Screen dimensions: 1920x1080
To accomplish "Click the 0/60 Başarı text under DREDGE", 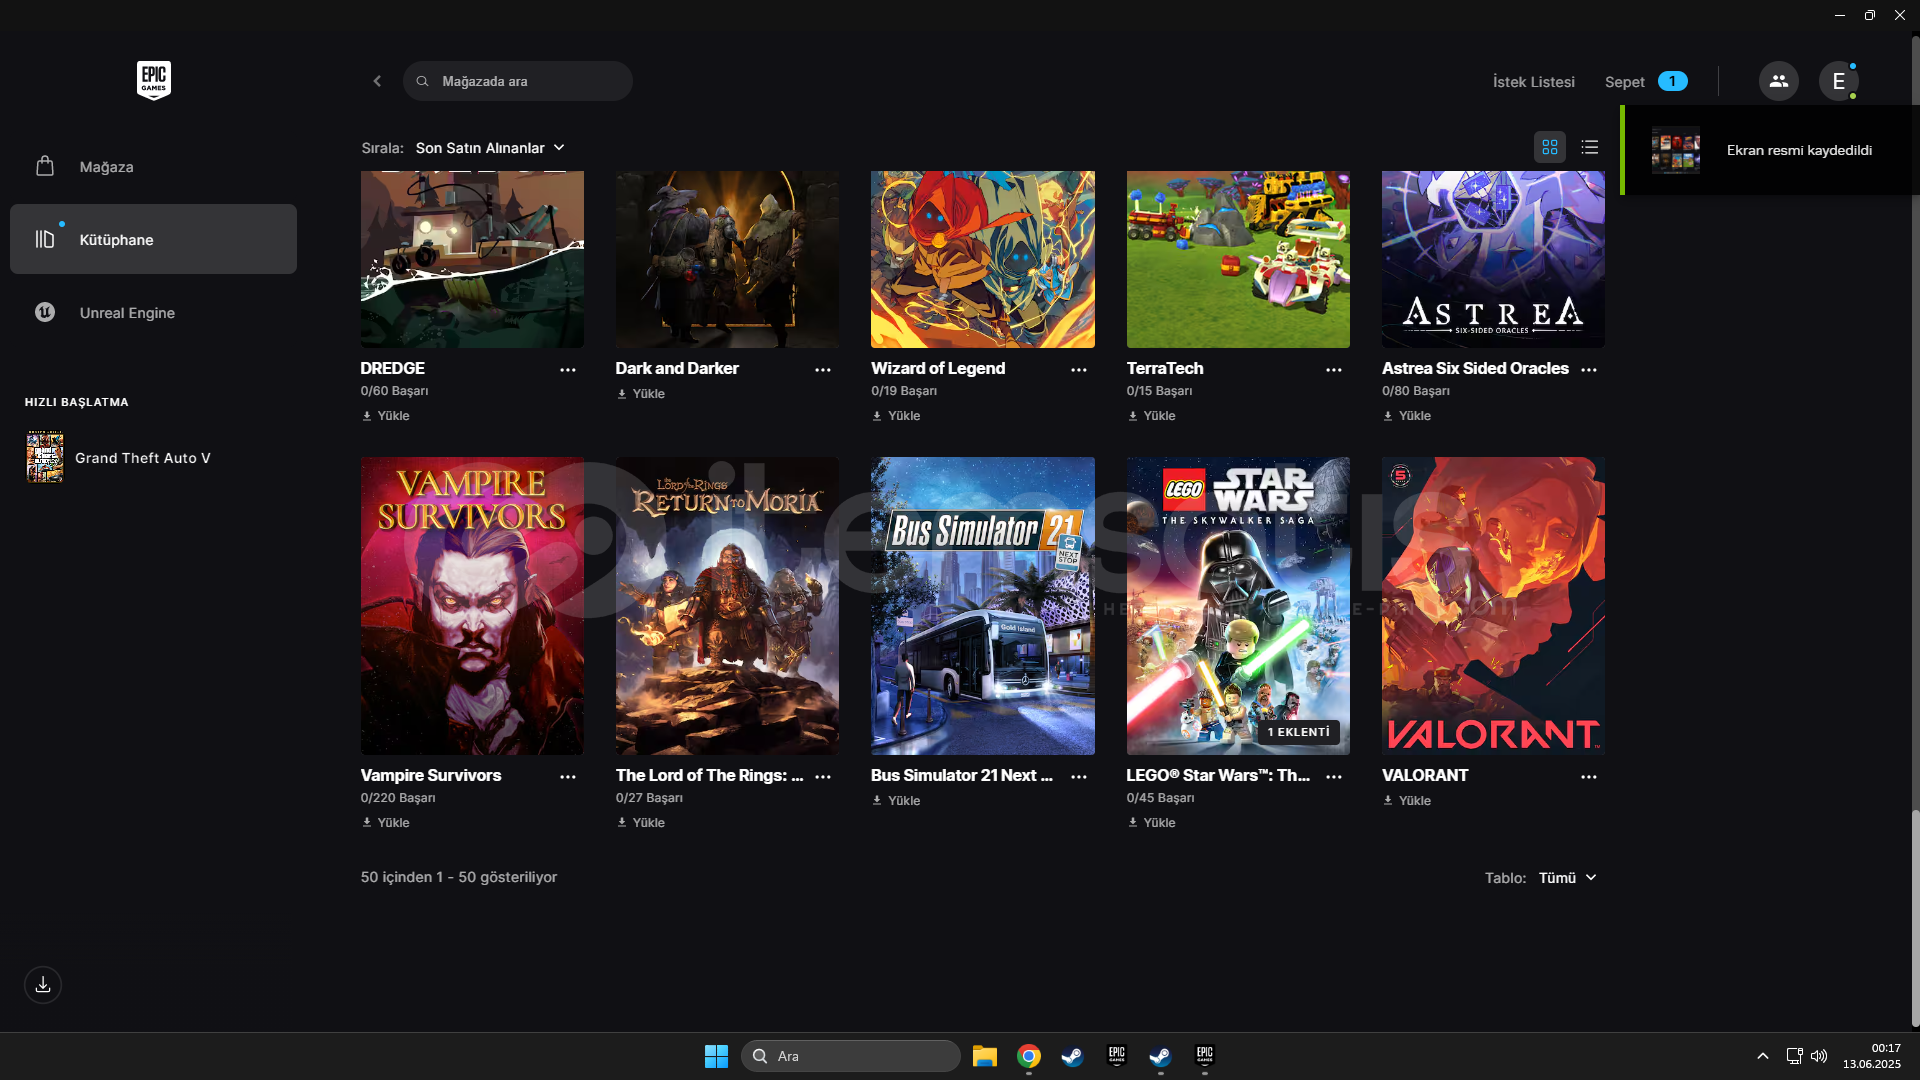I will pyautogui.click(x=394, y=391).
